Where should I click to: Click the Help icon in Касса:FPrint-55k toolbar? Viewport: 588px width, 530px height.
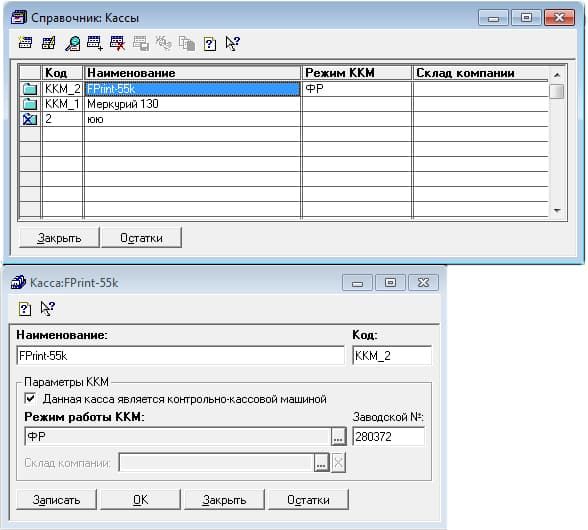(25, 309)
